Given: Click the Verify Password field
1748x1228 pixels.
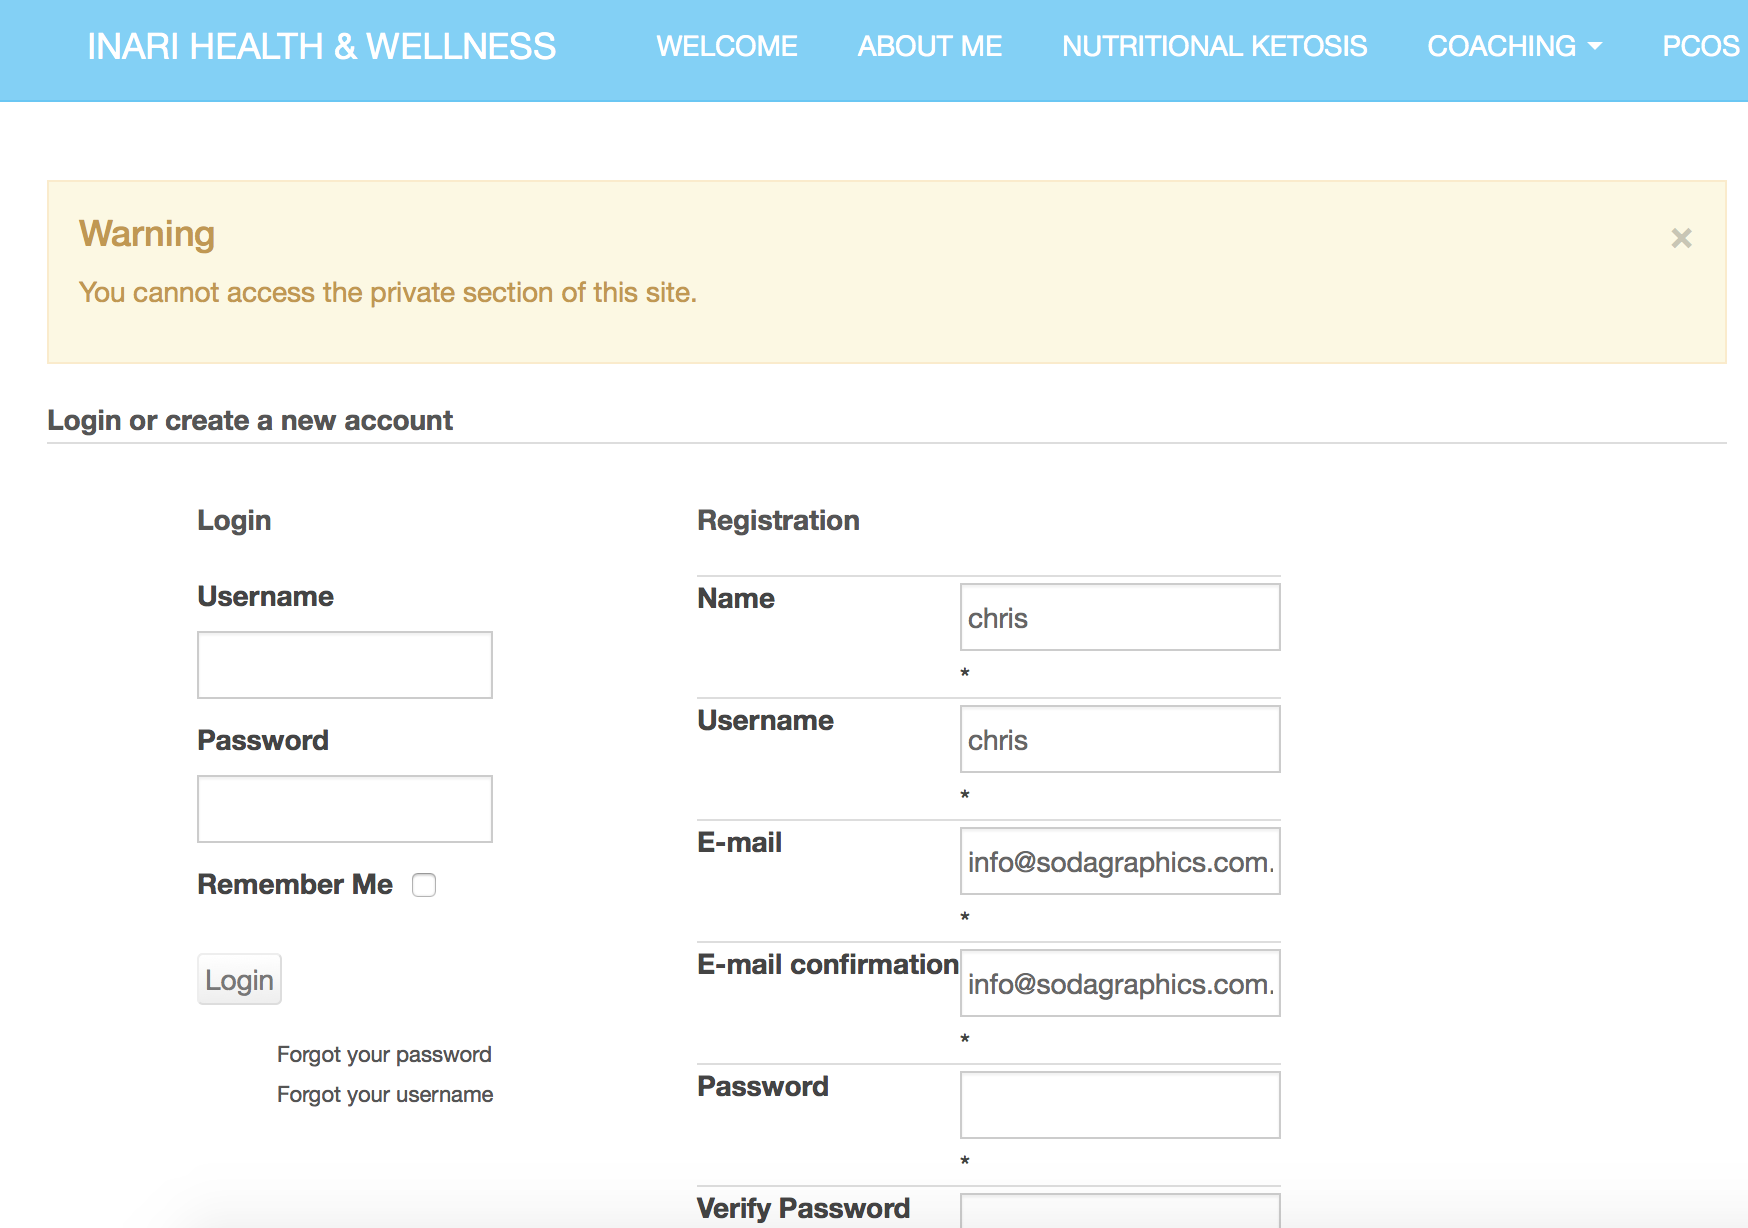Looking at the screenshot, I should tap(1120, 1211).
